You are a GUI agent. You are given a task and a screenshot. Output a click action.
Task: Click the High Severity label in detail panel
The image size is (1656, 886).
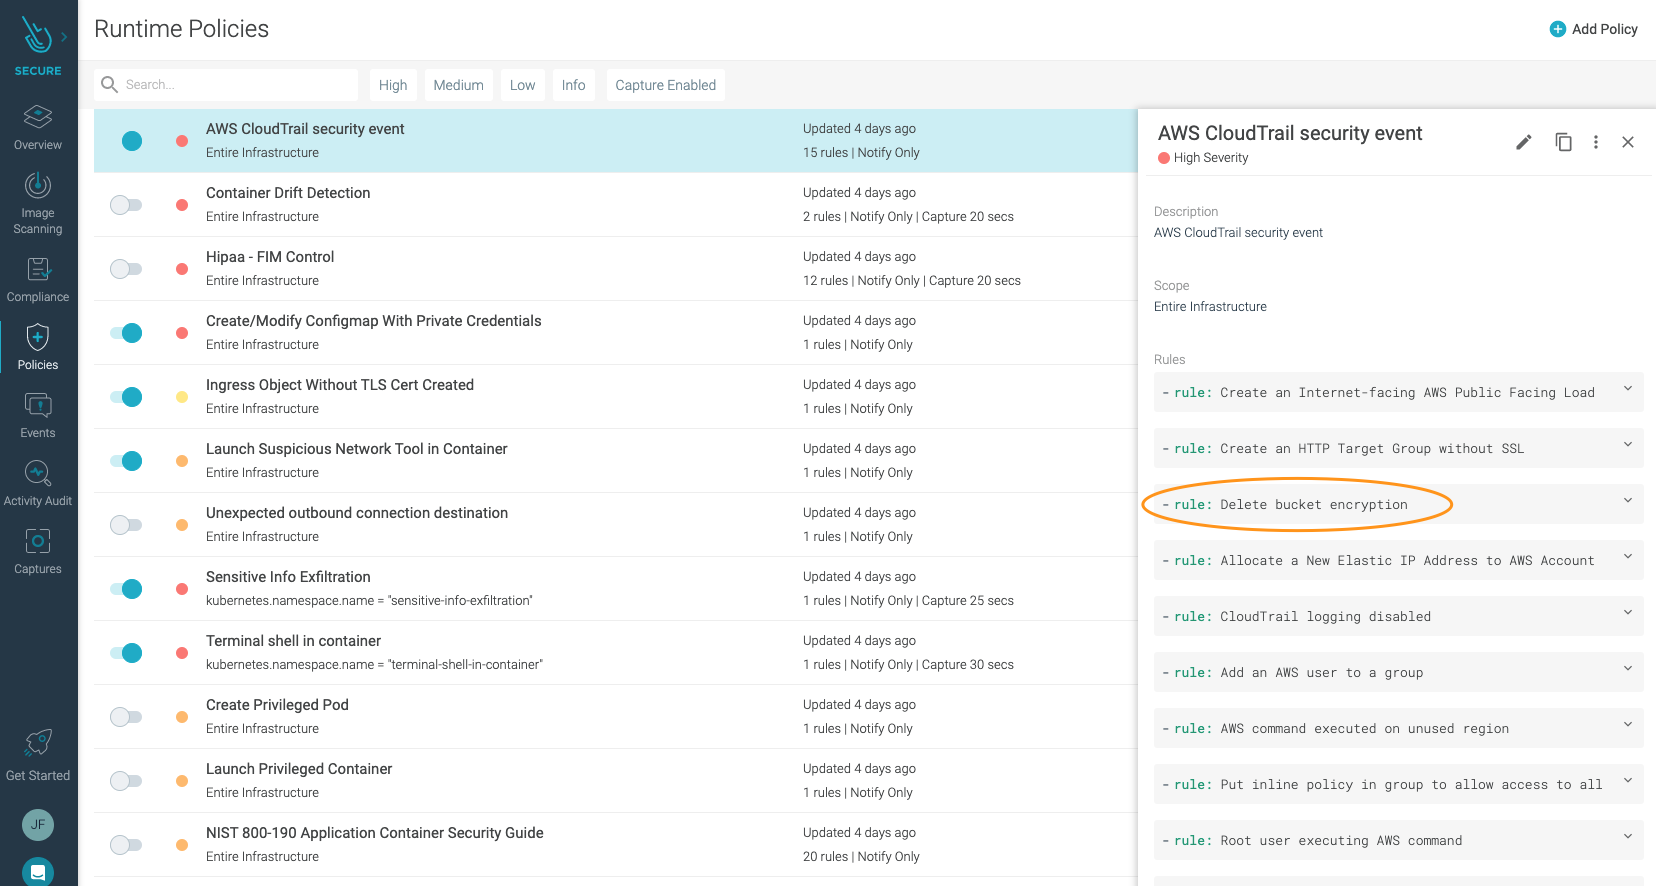click(1211, 158)
